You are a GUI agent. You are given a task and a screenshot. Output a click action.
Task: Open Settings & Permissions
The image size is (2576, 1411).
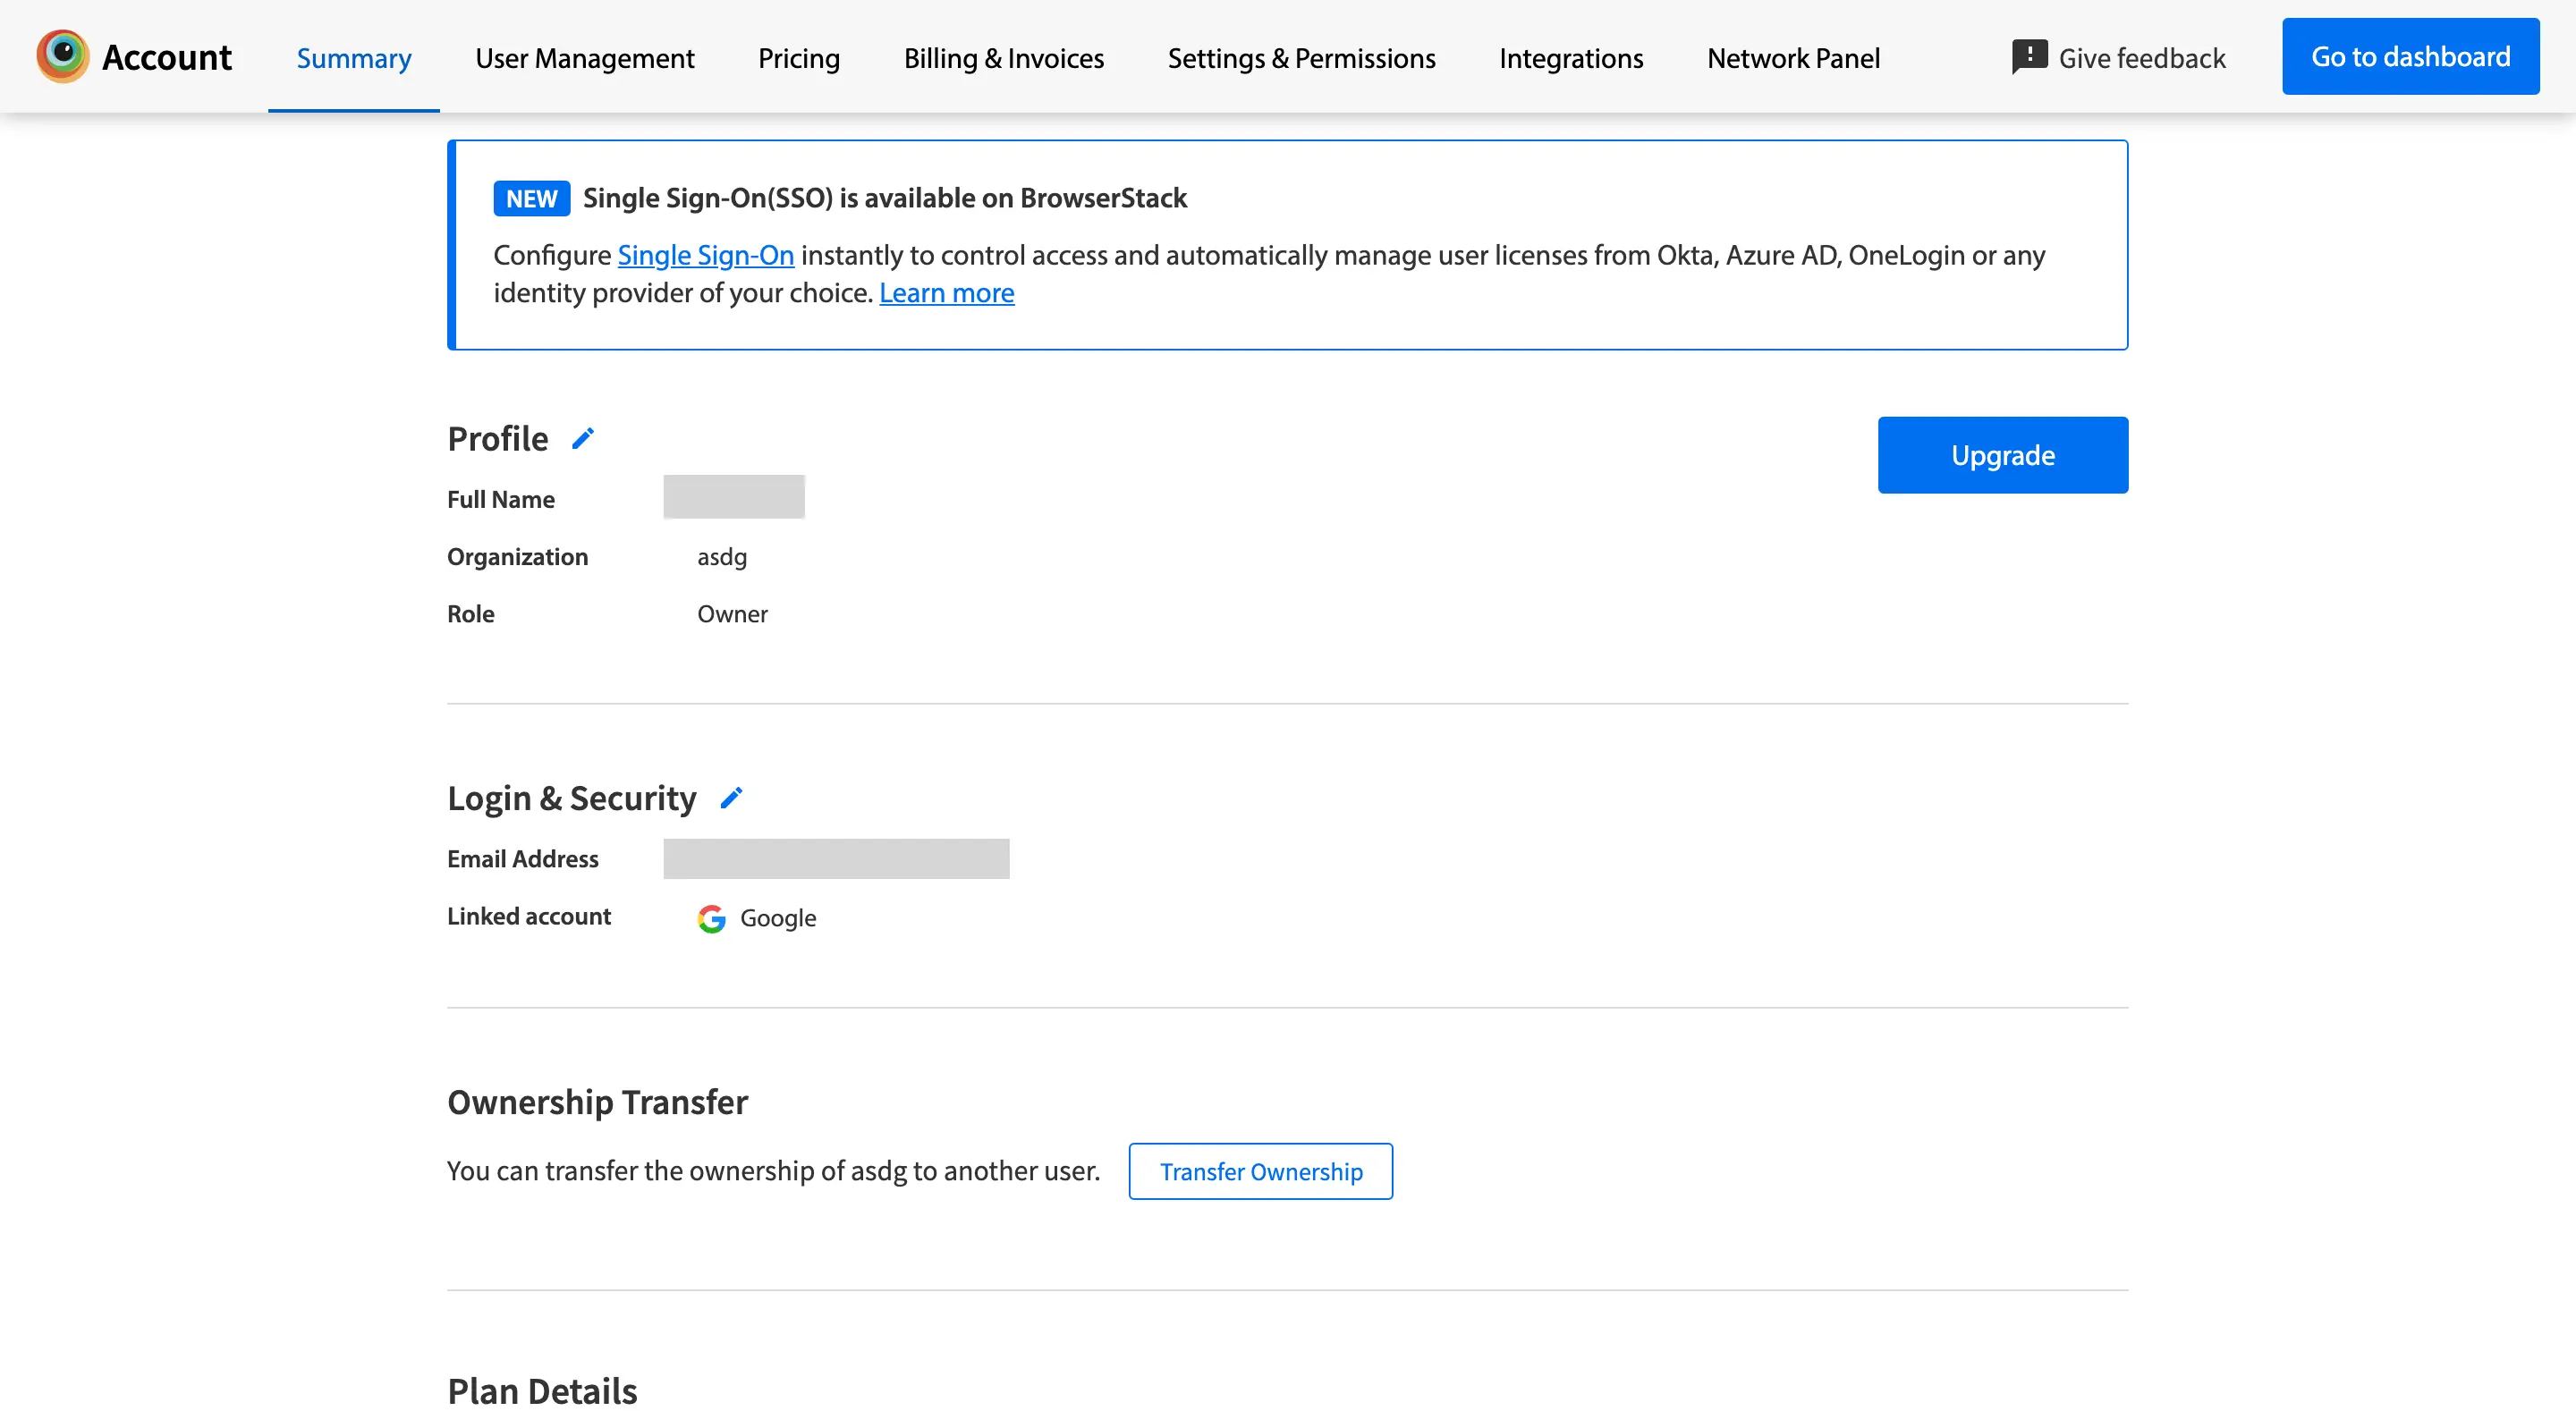pyautogui.click(x=1301, y=58)
